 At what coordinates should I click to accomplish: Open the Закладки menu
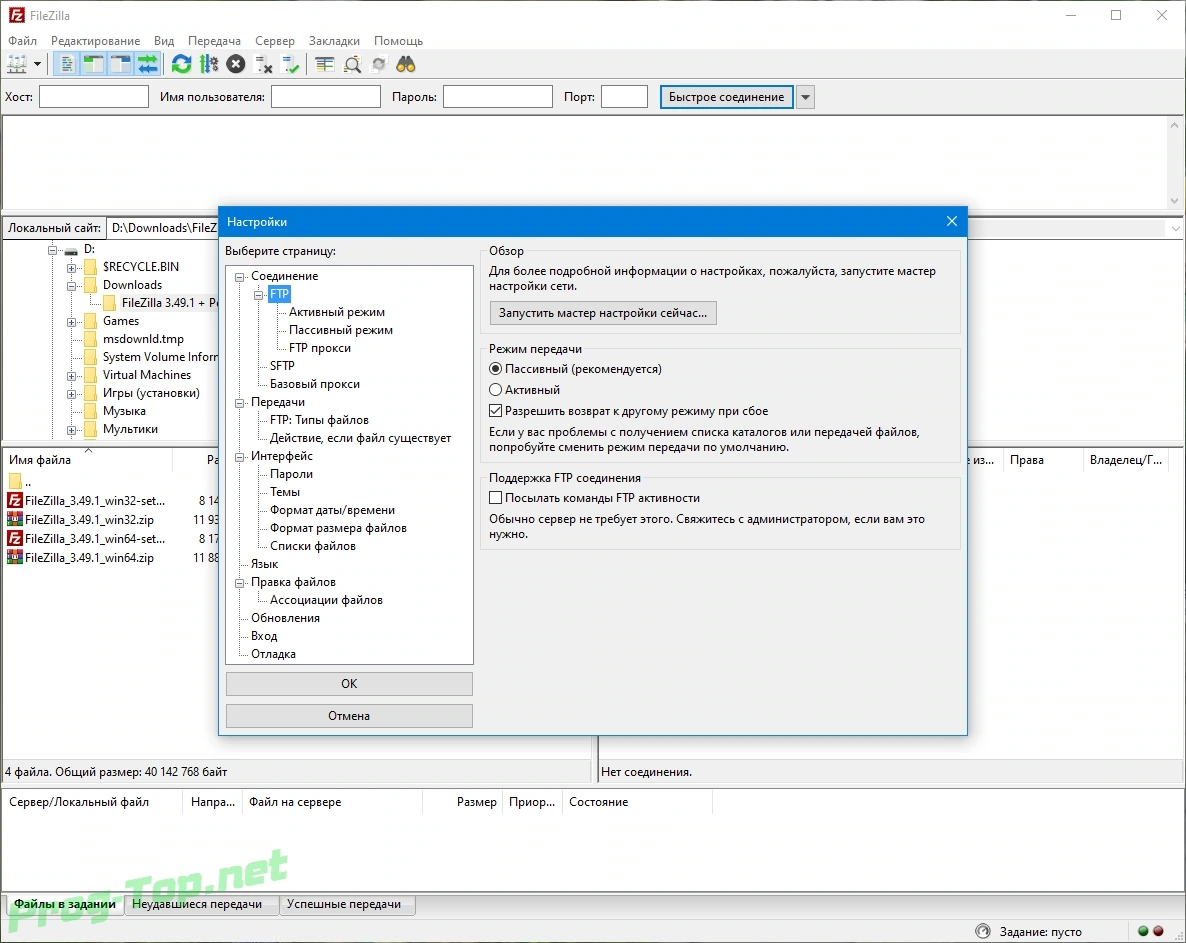pos(334,41)
